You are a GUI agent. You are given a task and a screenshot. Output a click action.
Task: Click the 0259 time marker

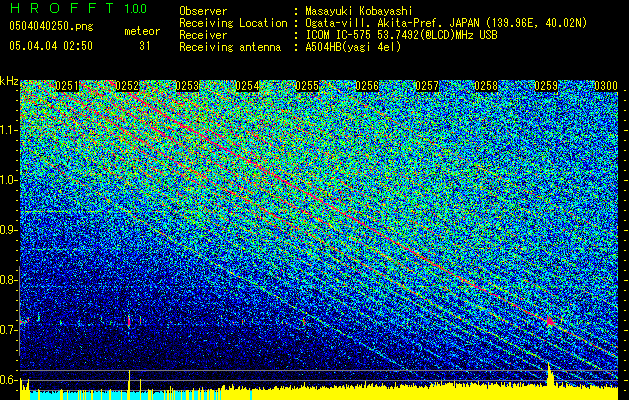click(546, 86)
